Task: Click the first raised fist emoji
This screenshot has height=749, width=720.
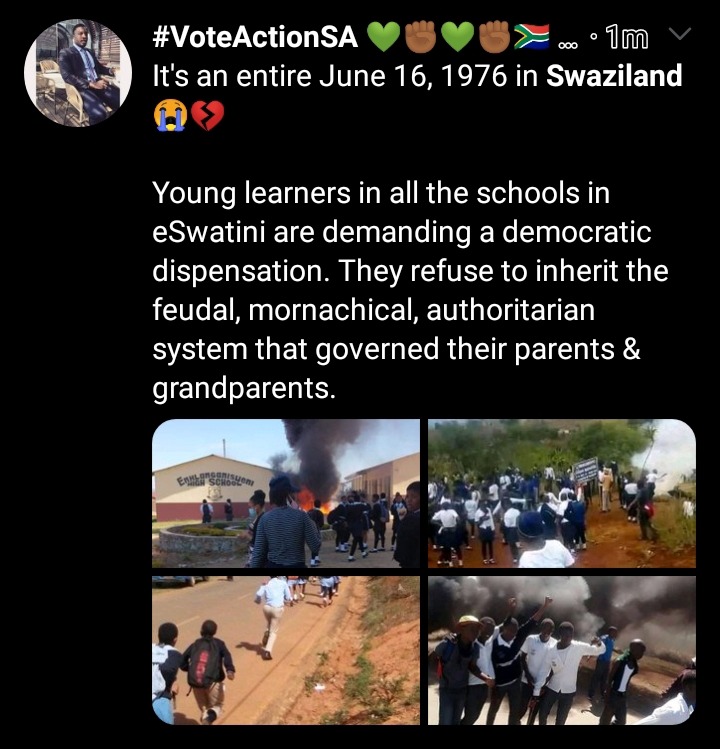Action: point(421,37)
